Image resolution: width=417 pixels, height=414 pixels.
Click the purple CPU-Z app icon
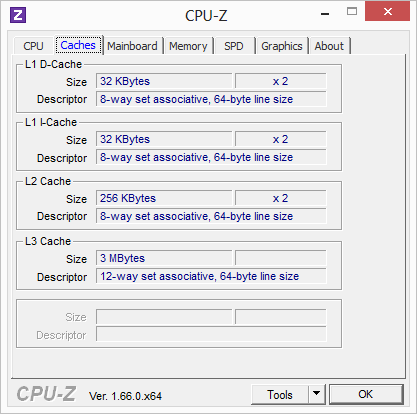(18, 15)
